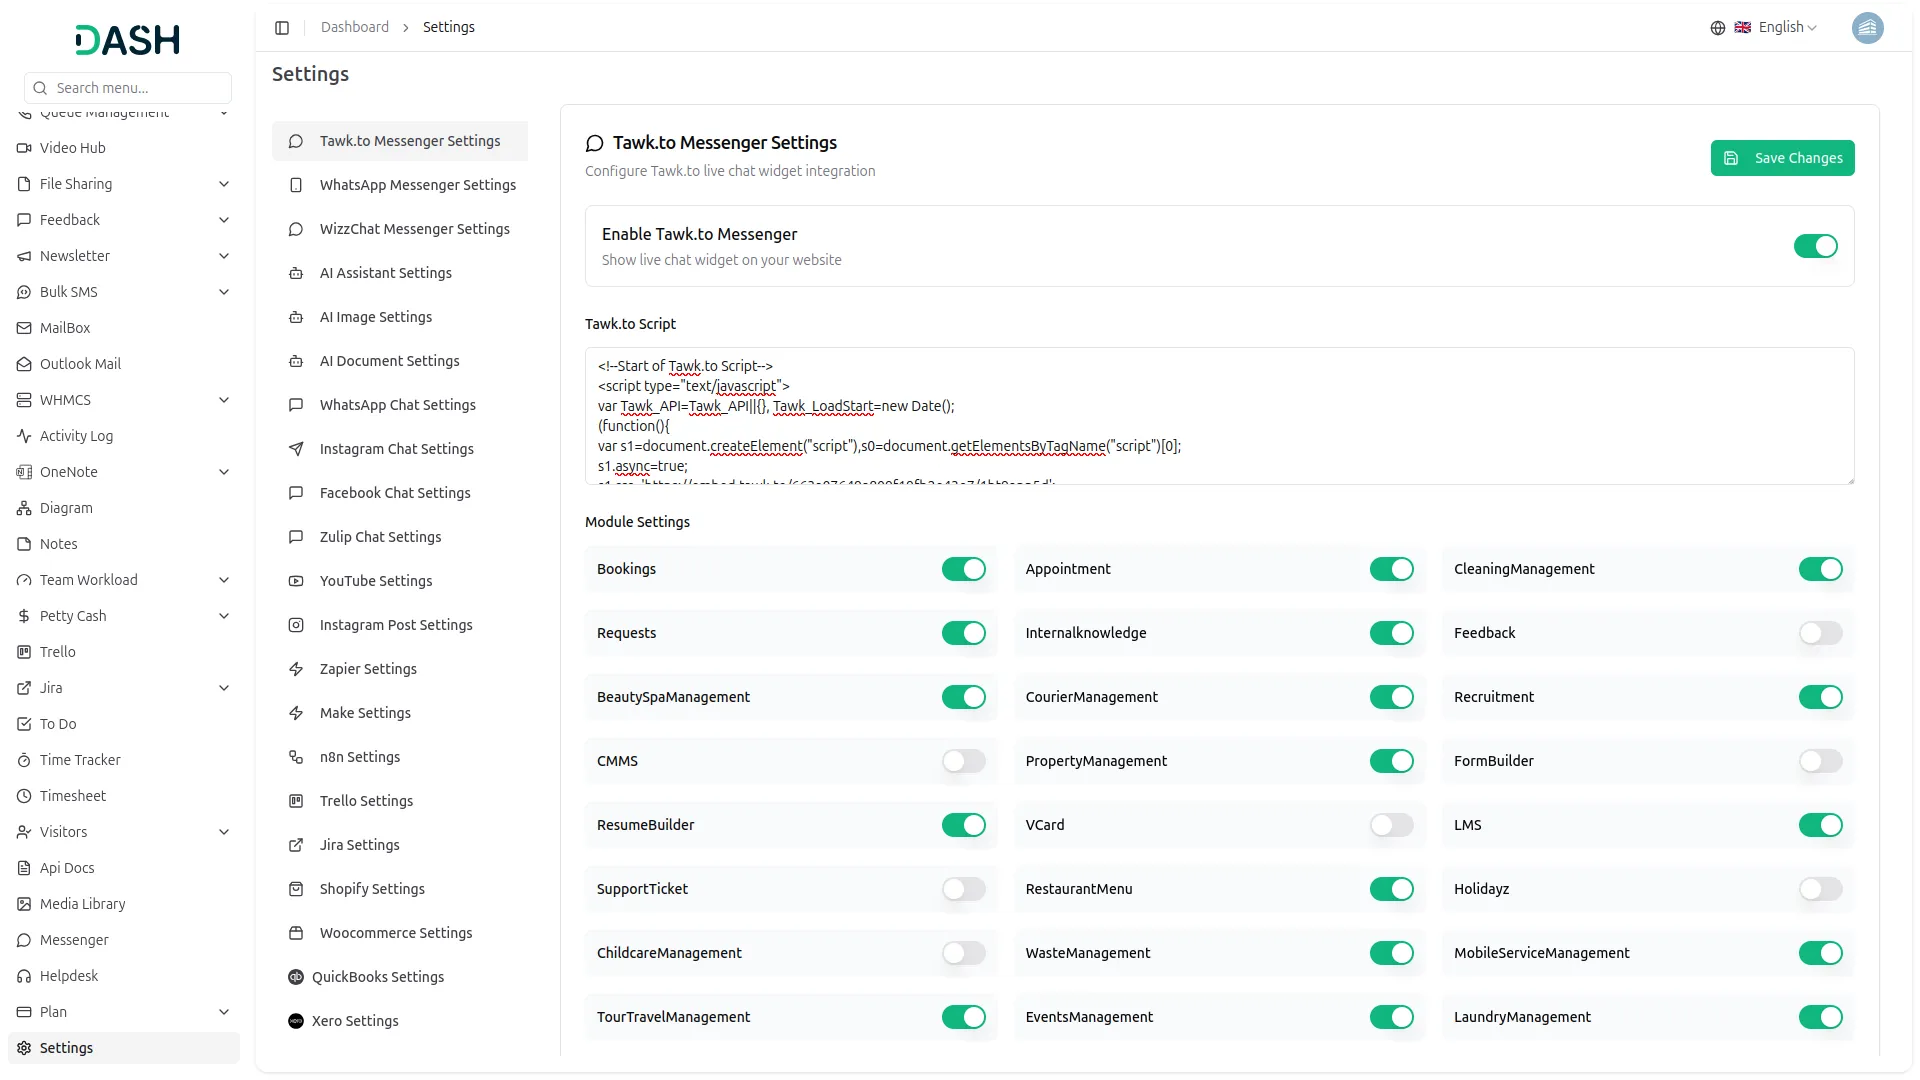Disable Enable Tawk.to Messenger switch
The image size is (1920, 1080).
click(x=1815, y=246)
